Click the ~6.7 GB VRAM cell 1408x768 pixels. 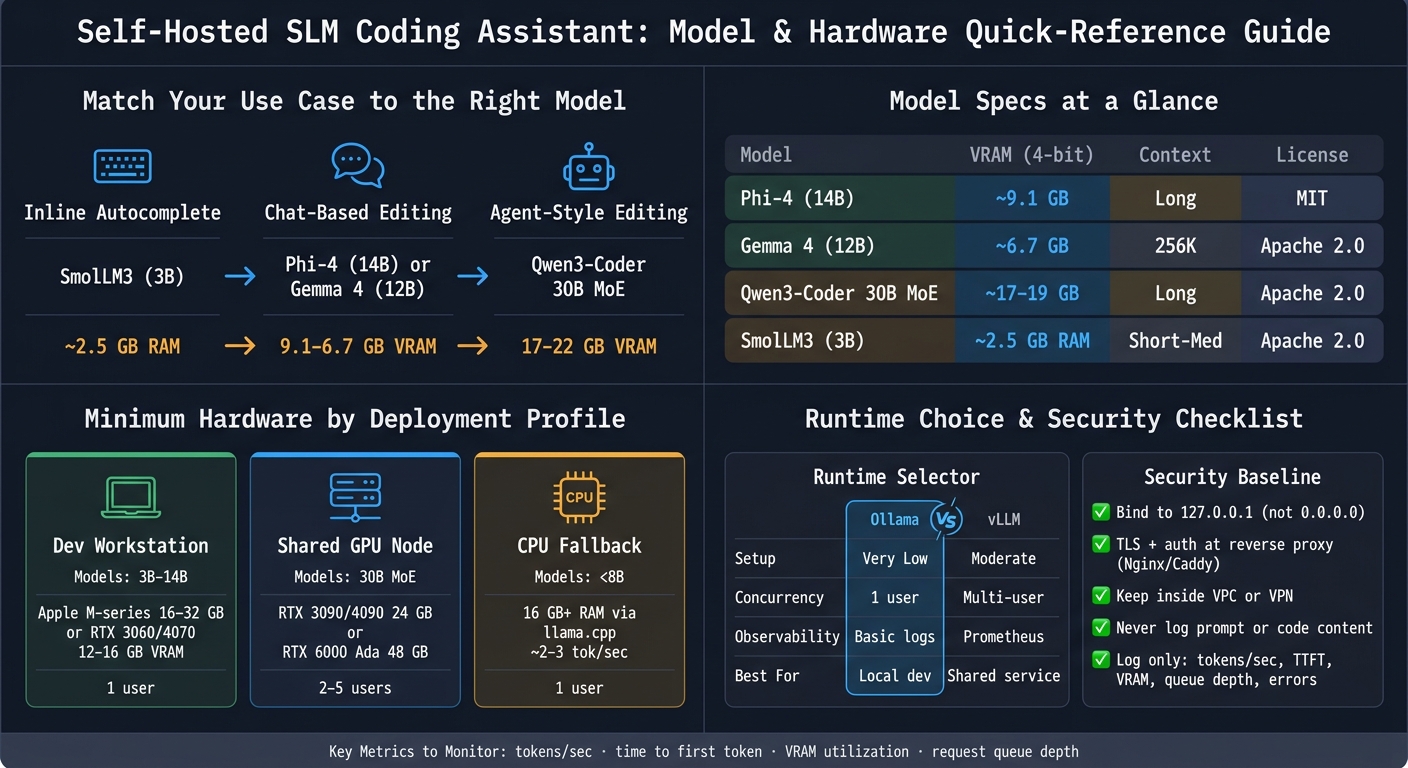pos(1032,245)
